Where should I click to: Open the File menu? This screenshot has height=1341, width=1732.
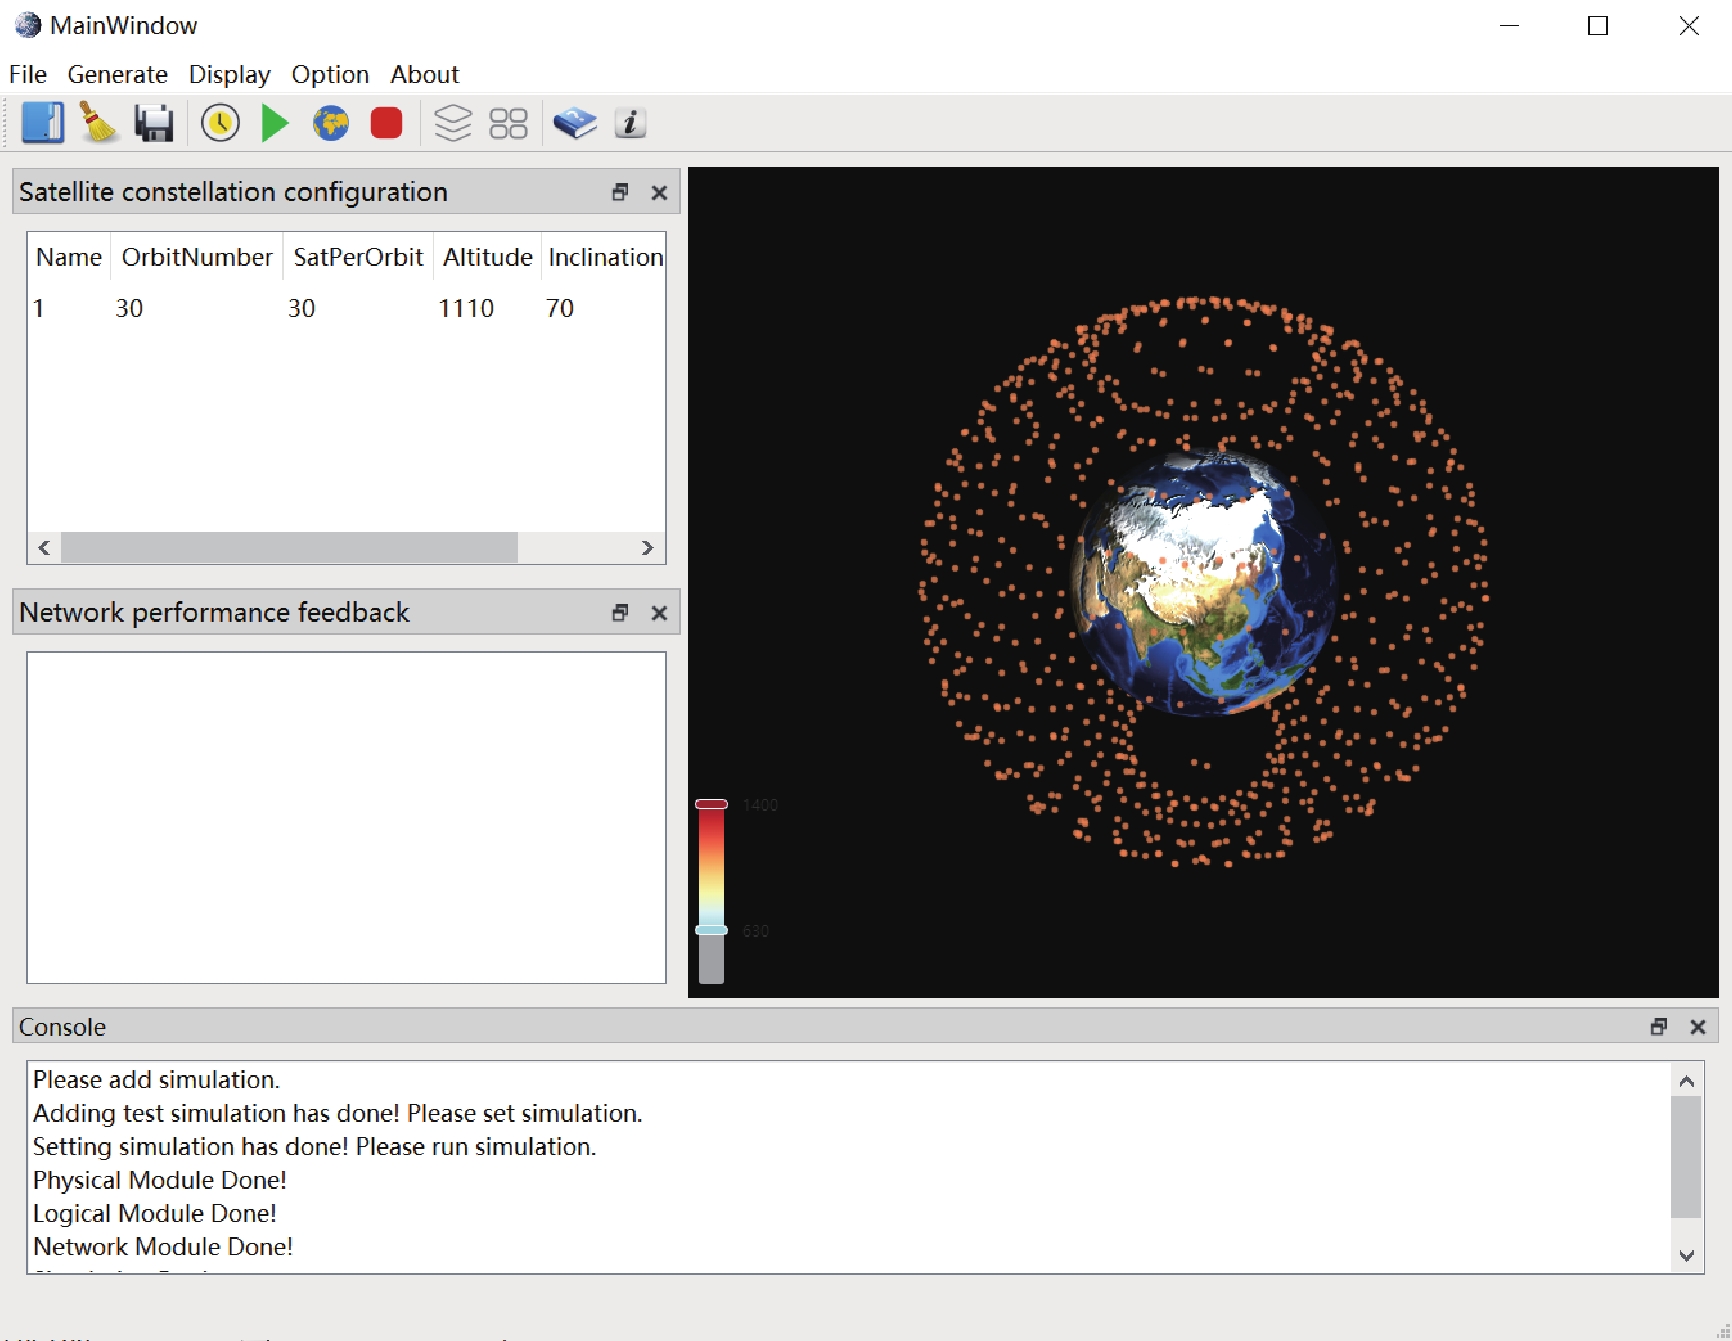click(28, 75)
